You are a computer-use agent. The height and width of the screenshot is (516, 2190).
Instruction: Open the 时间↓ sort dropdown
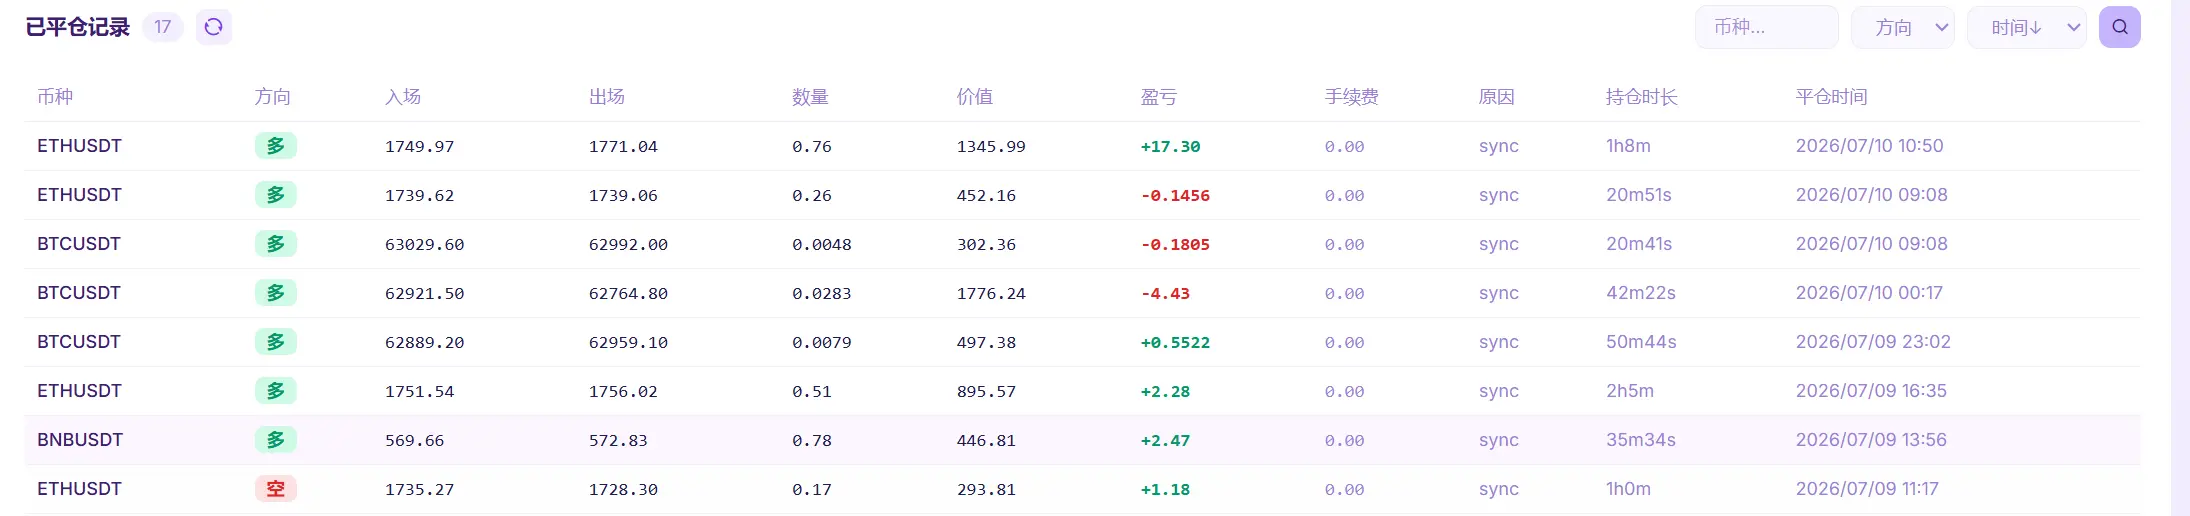[2027, 27]
